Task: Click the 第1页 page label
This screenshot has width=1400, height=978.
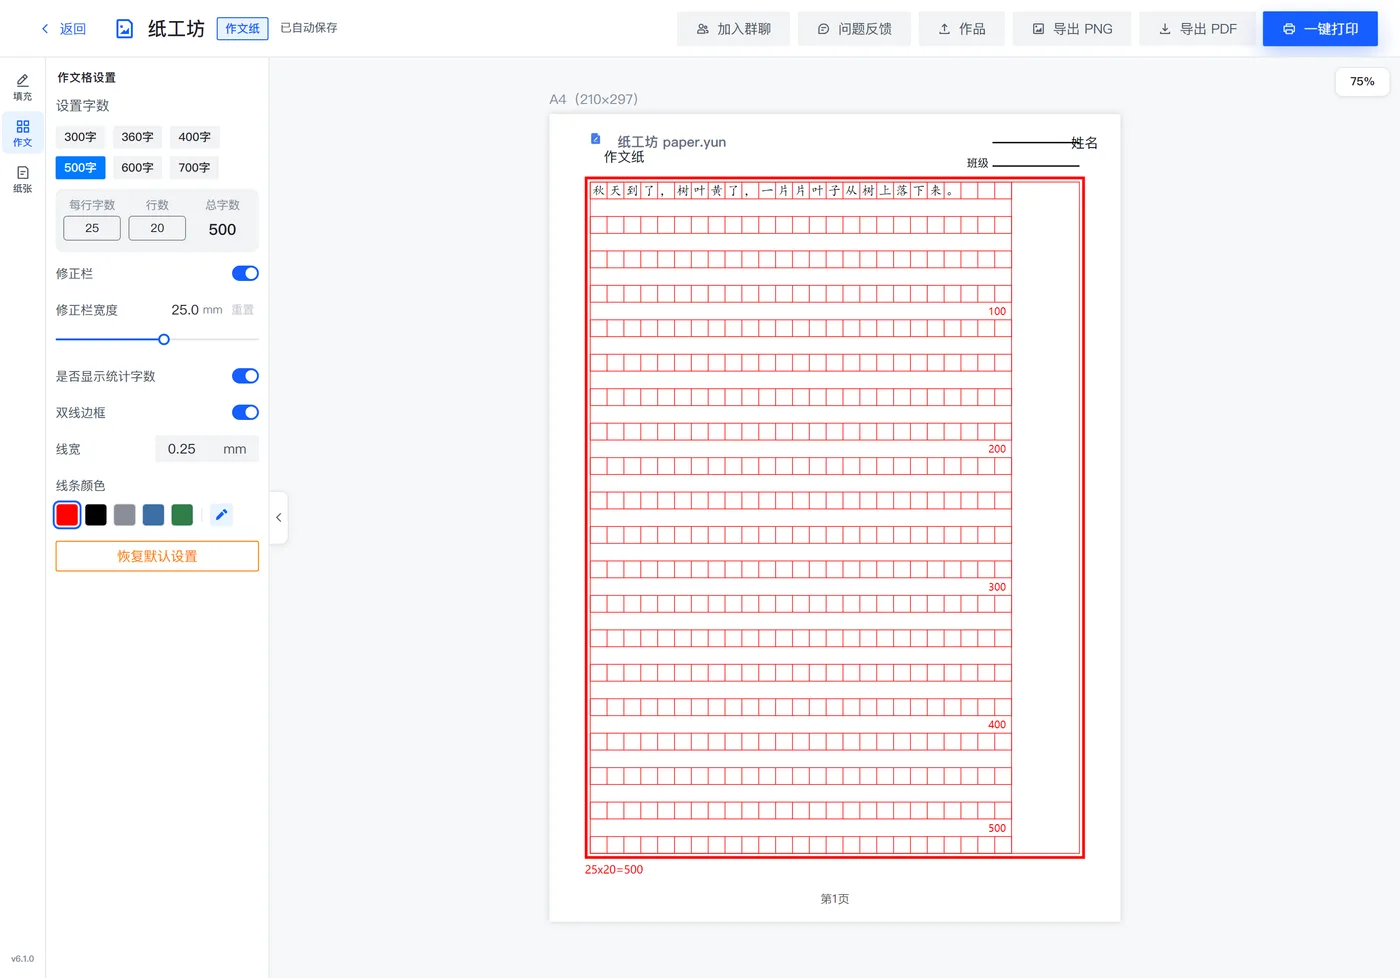Action: point(835,899)
